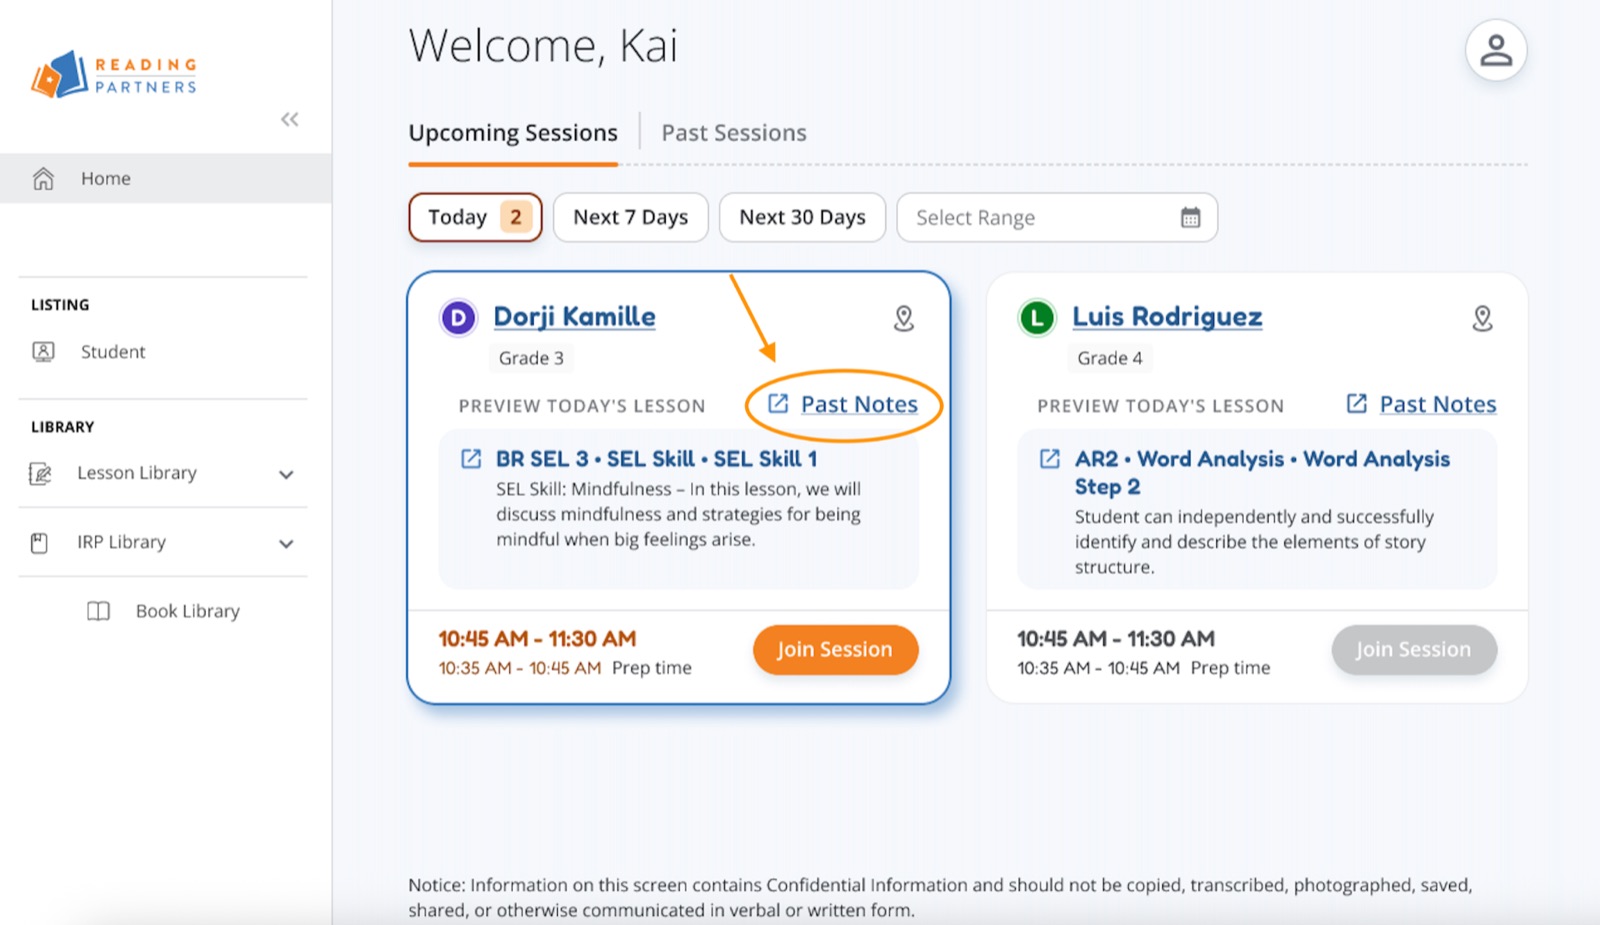This screenshot has width=1600, height=925.
Task: Filter sessions by Next 7 Days
Action: pyautogui.click(x=630, y=217)
